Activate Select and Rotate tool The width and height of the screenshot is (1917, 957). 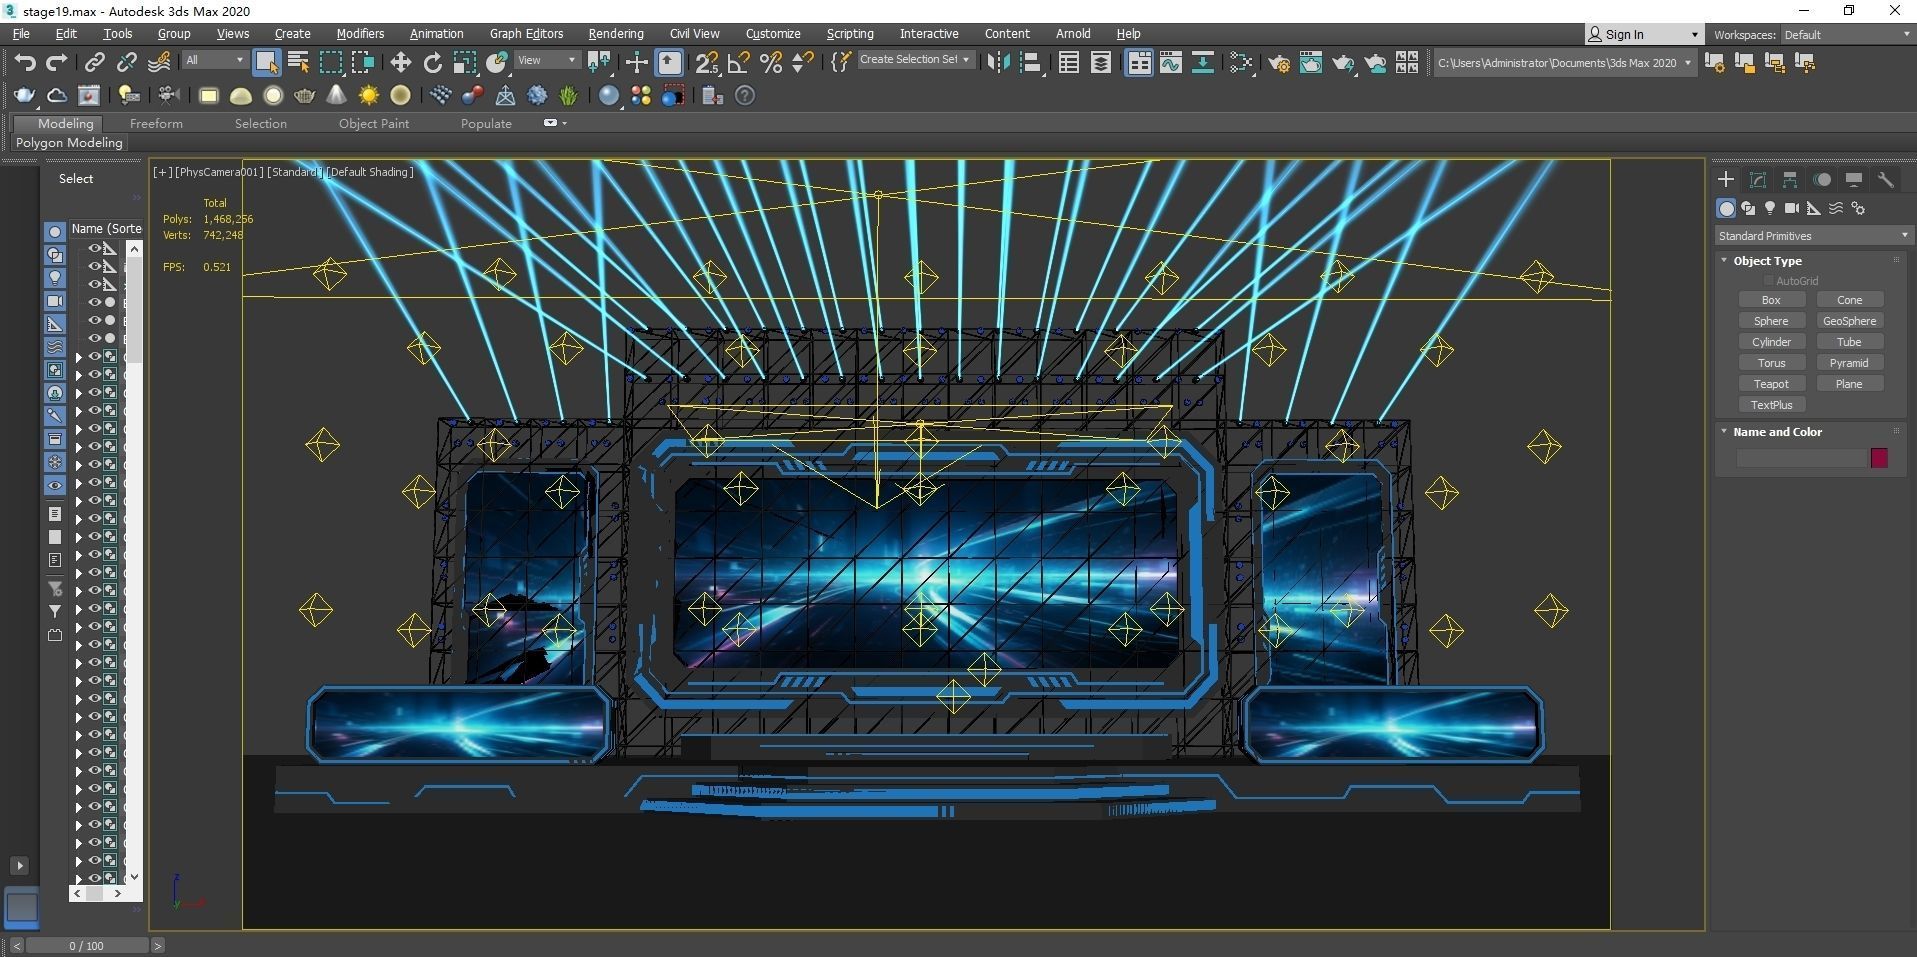tap(432, 63)
